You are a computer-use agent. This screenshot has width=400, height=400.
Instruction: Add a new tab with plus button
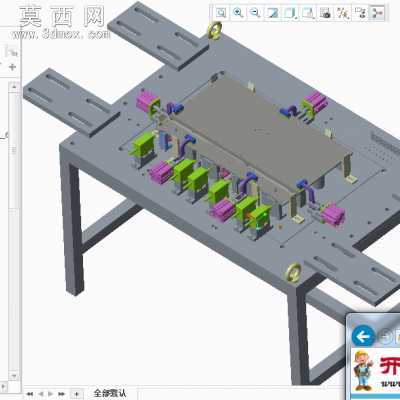77,394
